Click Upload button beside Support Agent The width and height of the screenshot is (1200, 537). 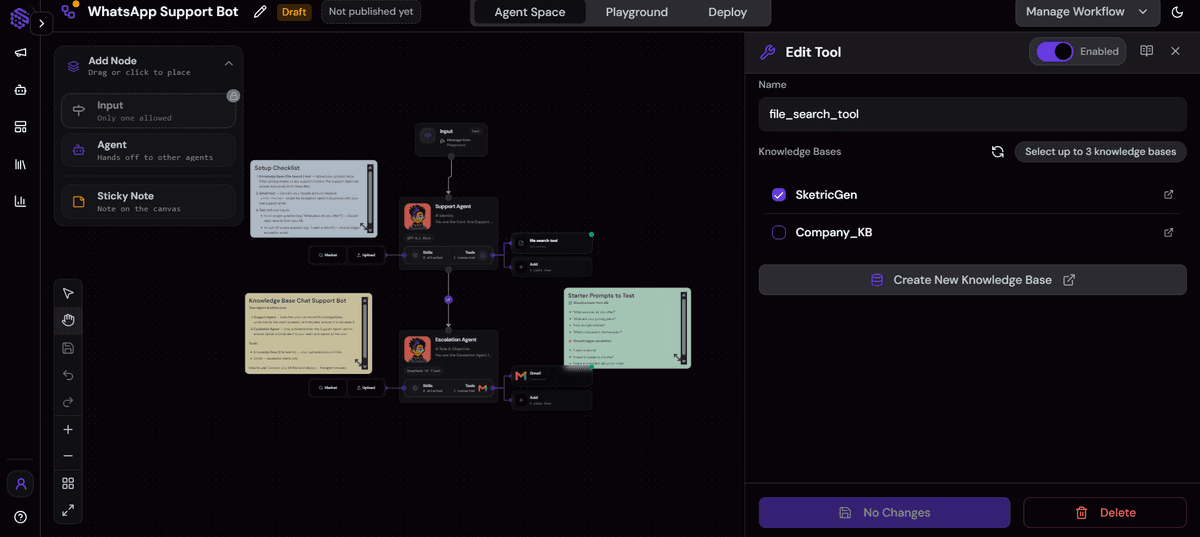click(366, 255)
